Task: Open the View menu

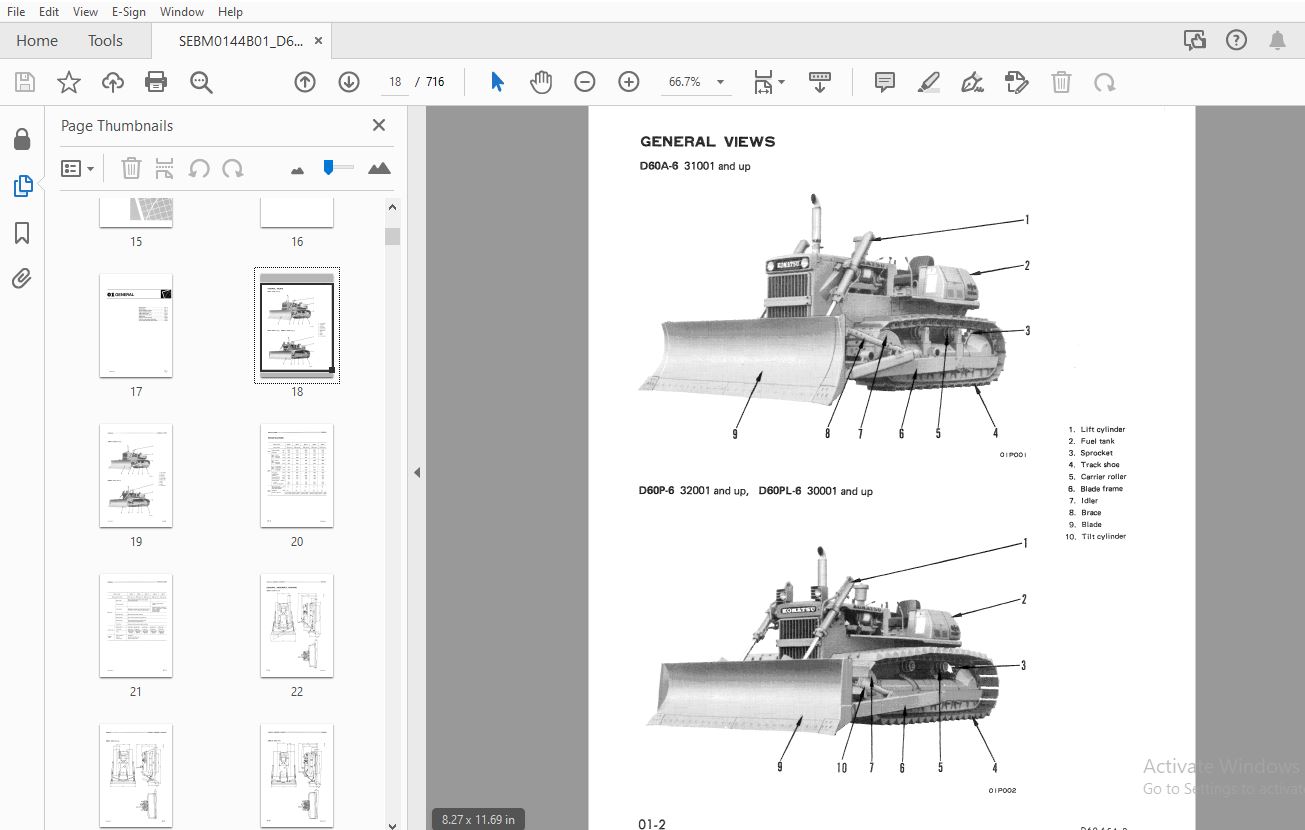Action: click(x=86, y=12)
